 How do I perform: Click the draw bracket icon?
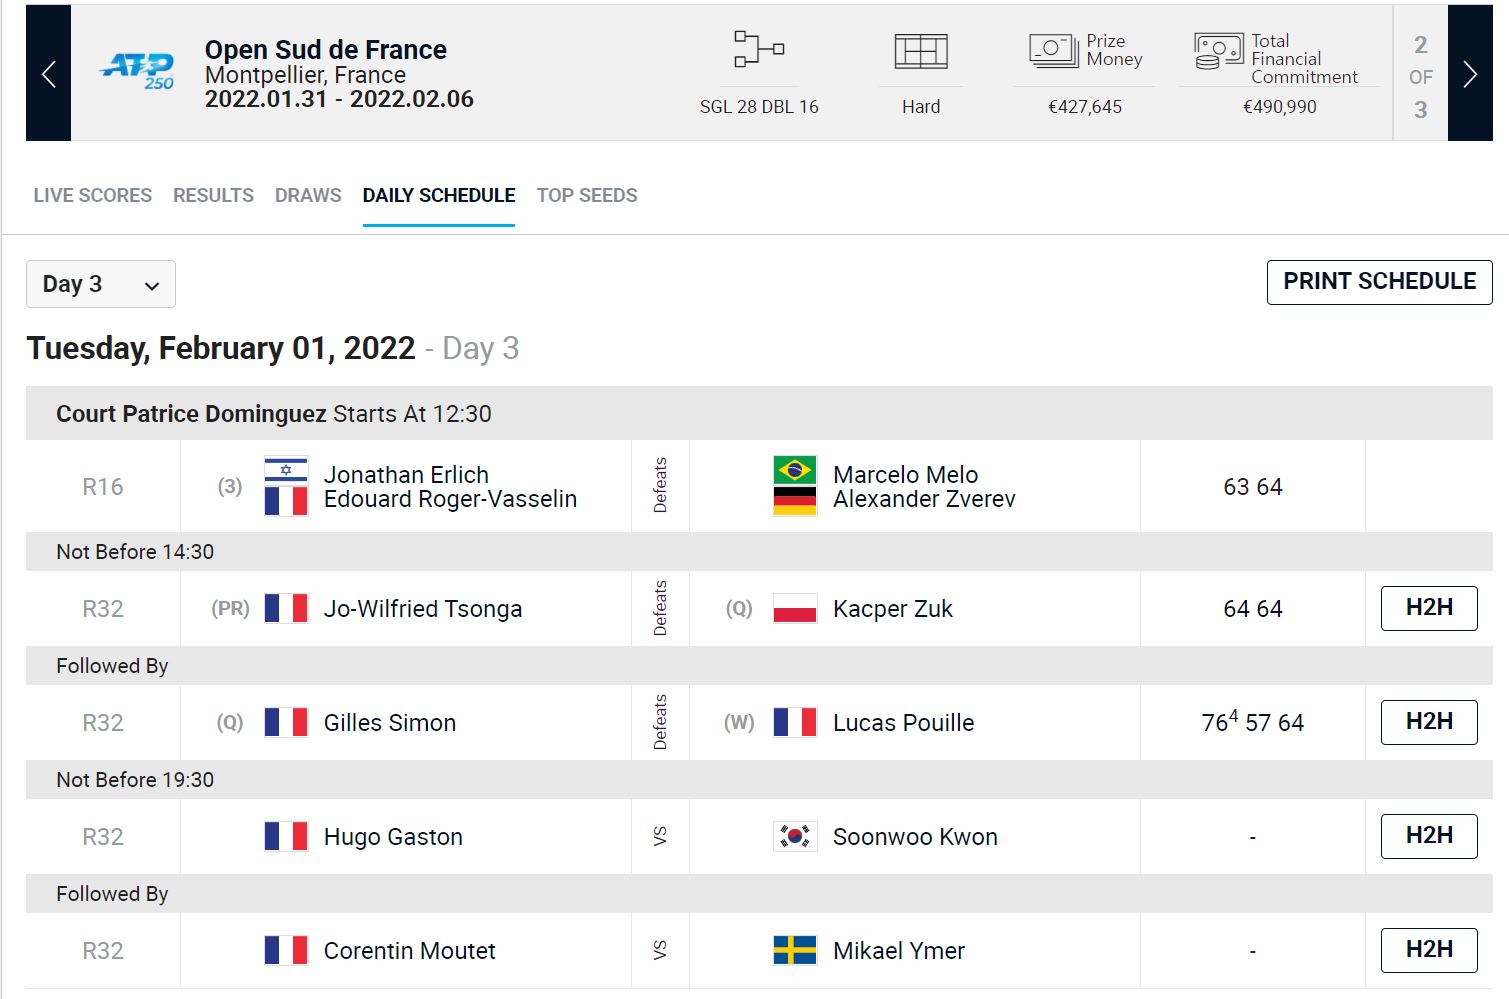click(x=758, y=49)
